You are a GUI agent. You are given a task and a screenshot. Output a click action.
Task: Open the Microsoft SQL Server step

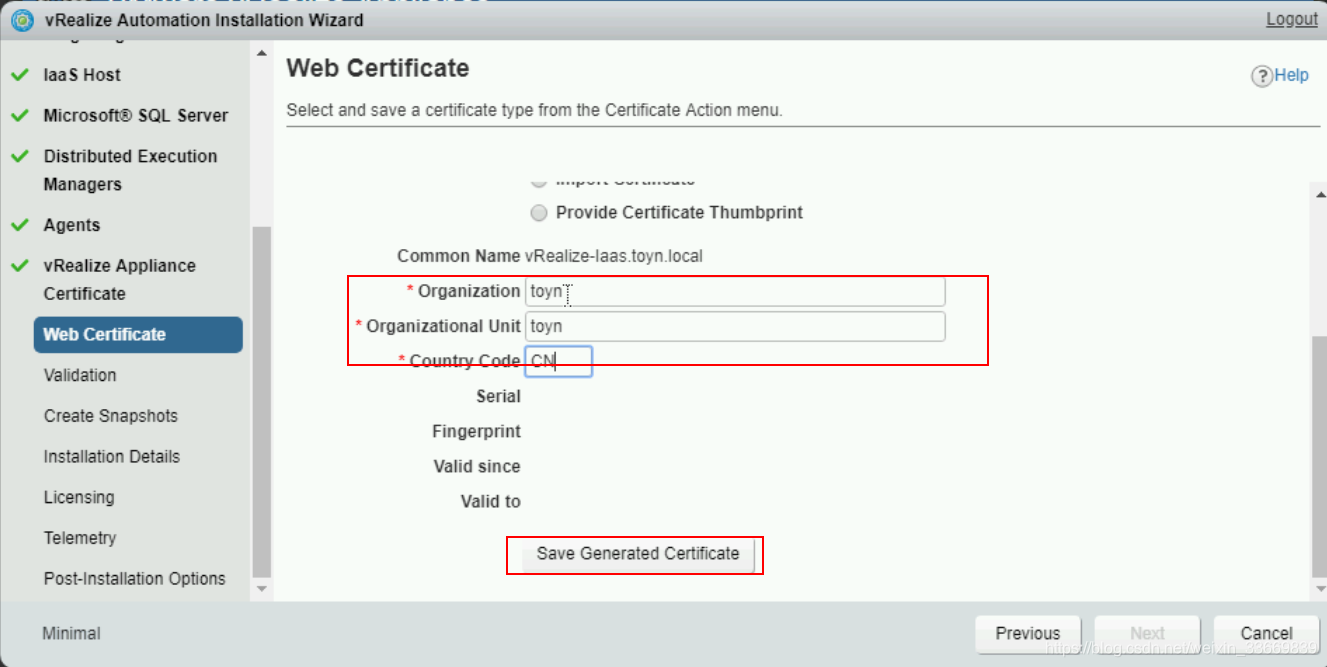(x=136, y=116)
